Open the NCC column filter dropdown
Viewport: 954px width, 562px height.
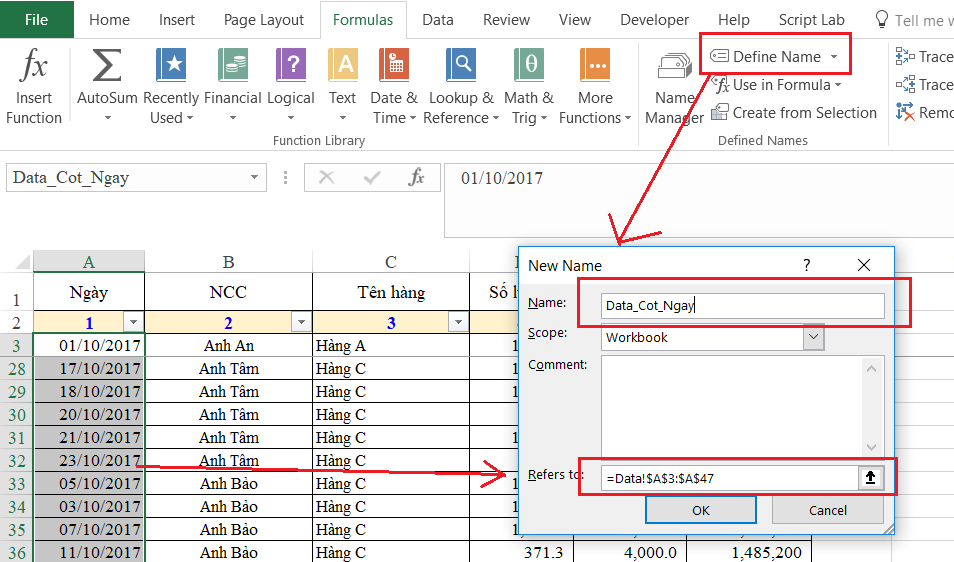coord(301,322)
